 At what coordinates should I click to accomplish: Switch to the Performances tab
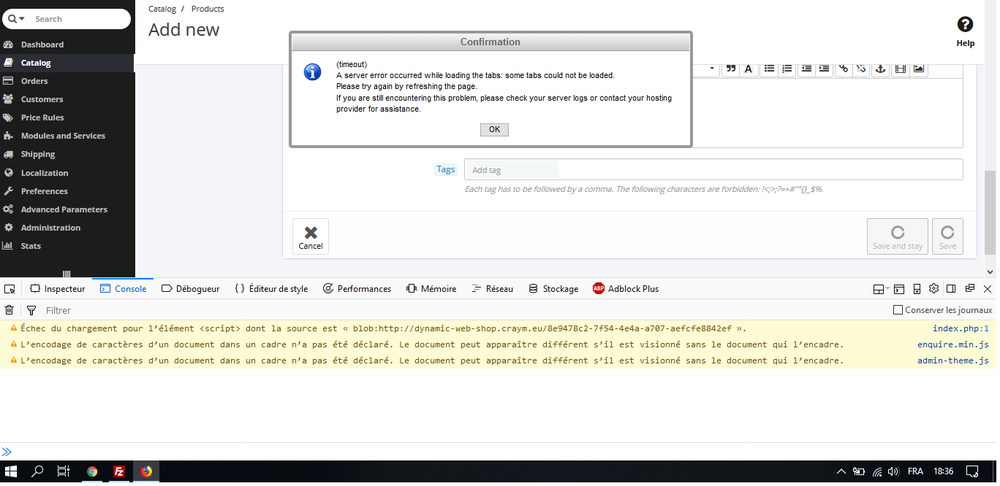(x=357, y=289)
